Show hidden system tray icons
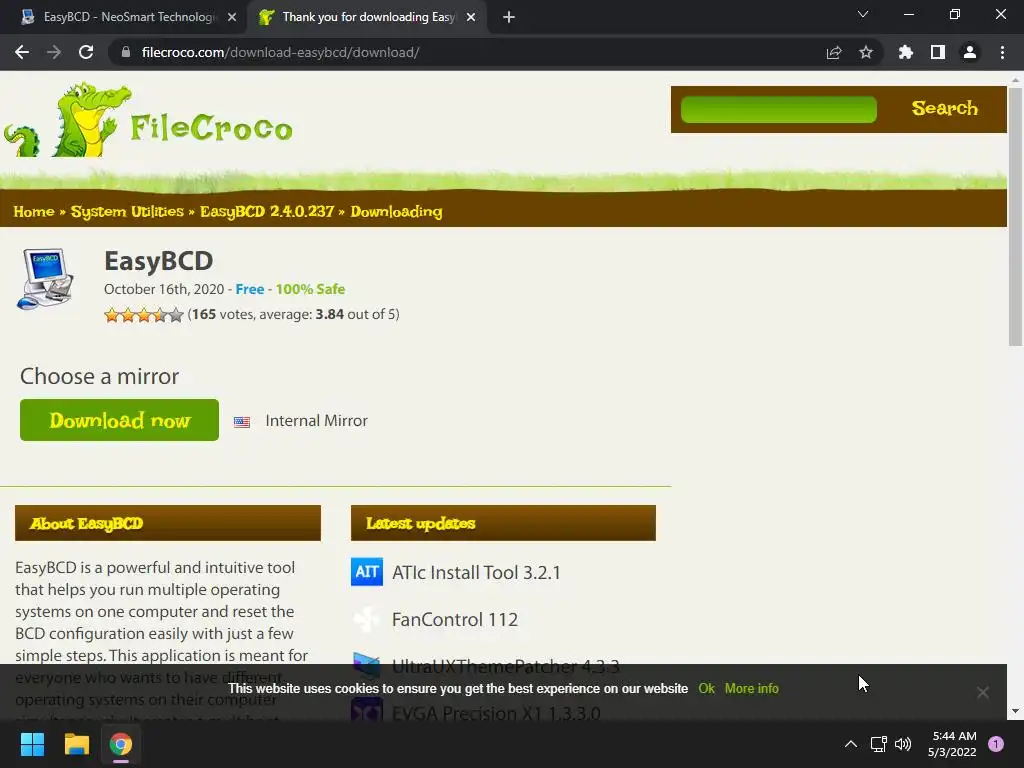The height and width of the screenshot is (768, 1024). (850, 744)
